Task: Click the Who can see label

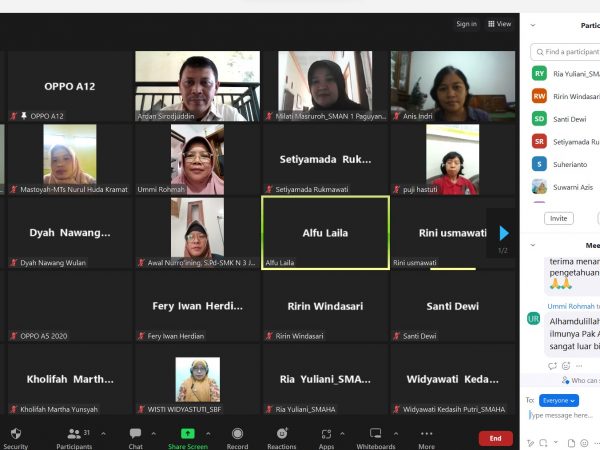Action: [584, 380]
